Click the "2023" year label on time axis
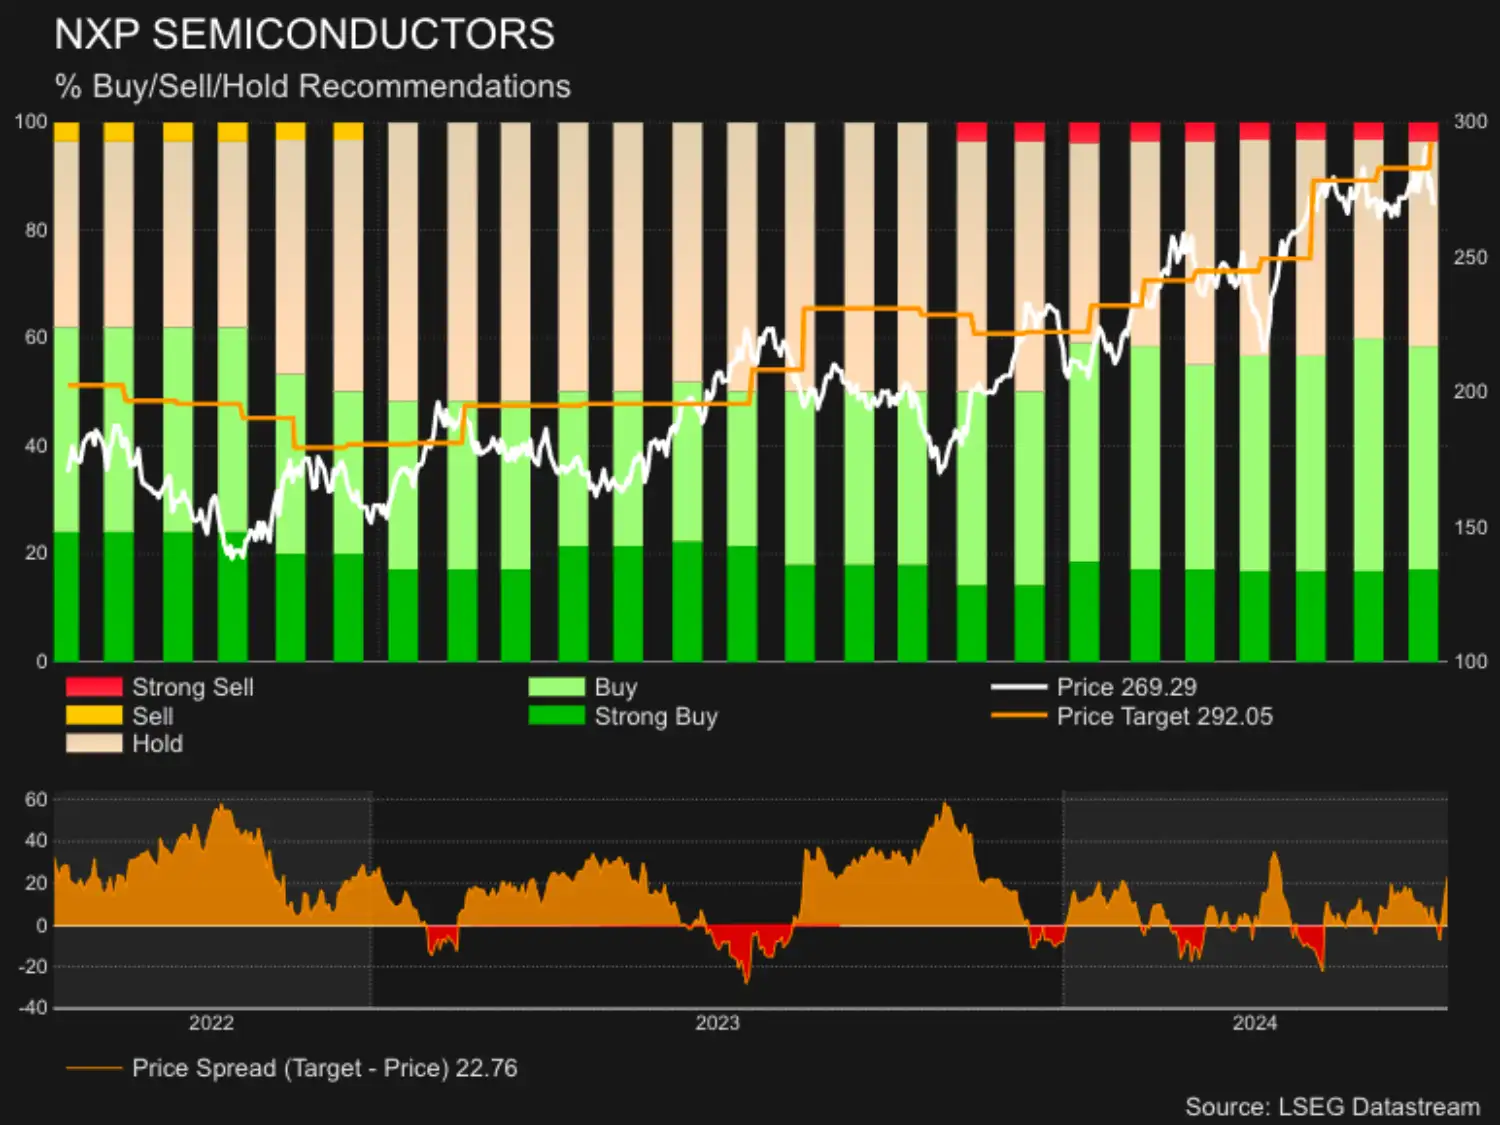1500x1125 pixels. 717,1023
